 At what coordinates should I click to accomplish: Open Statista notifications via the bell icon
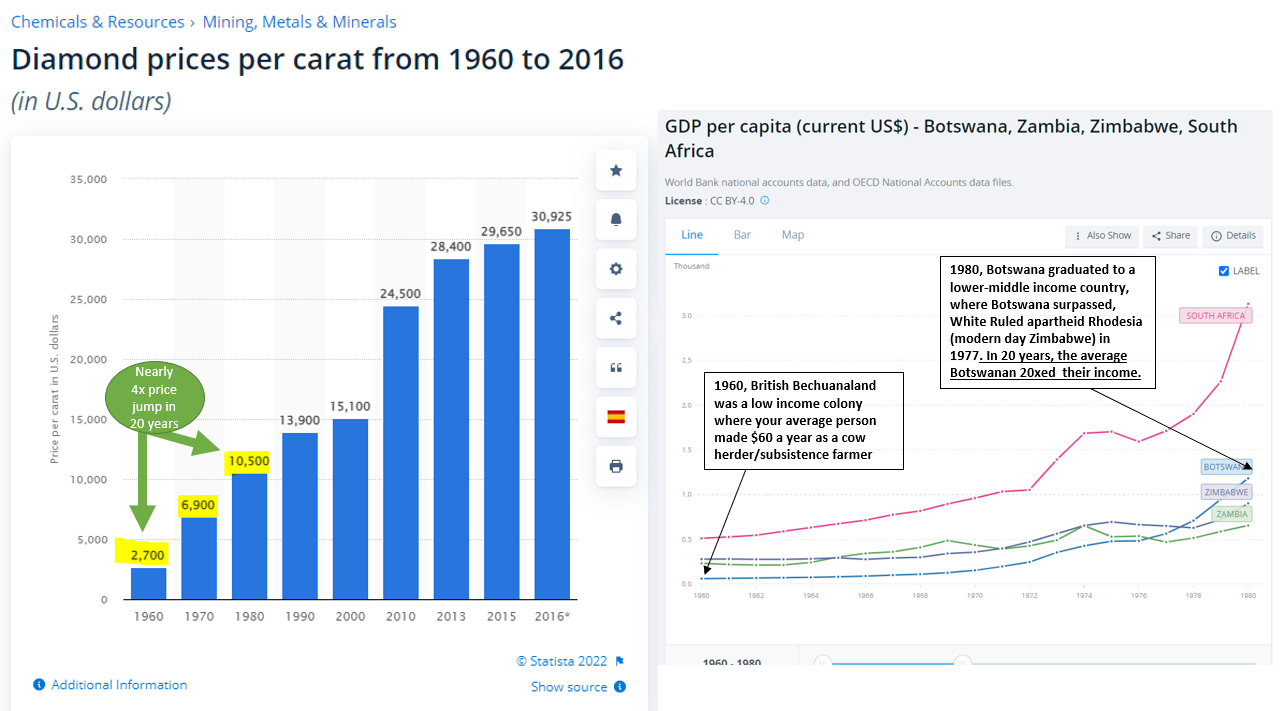pos(615,219)
